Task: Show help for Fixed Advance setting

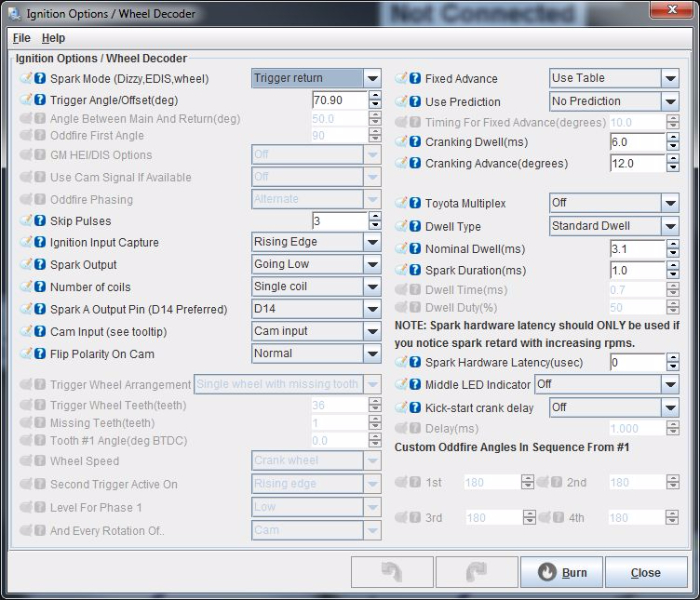Action: click(x=415, y=78)
